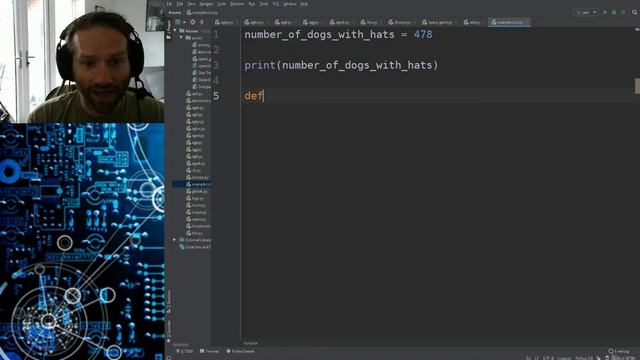
Task: Click the Stop icon in the run toolbar
Action: pos(623,13)
